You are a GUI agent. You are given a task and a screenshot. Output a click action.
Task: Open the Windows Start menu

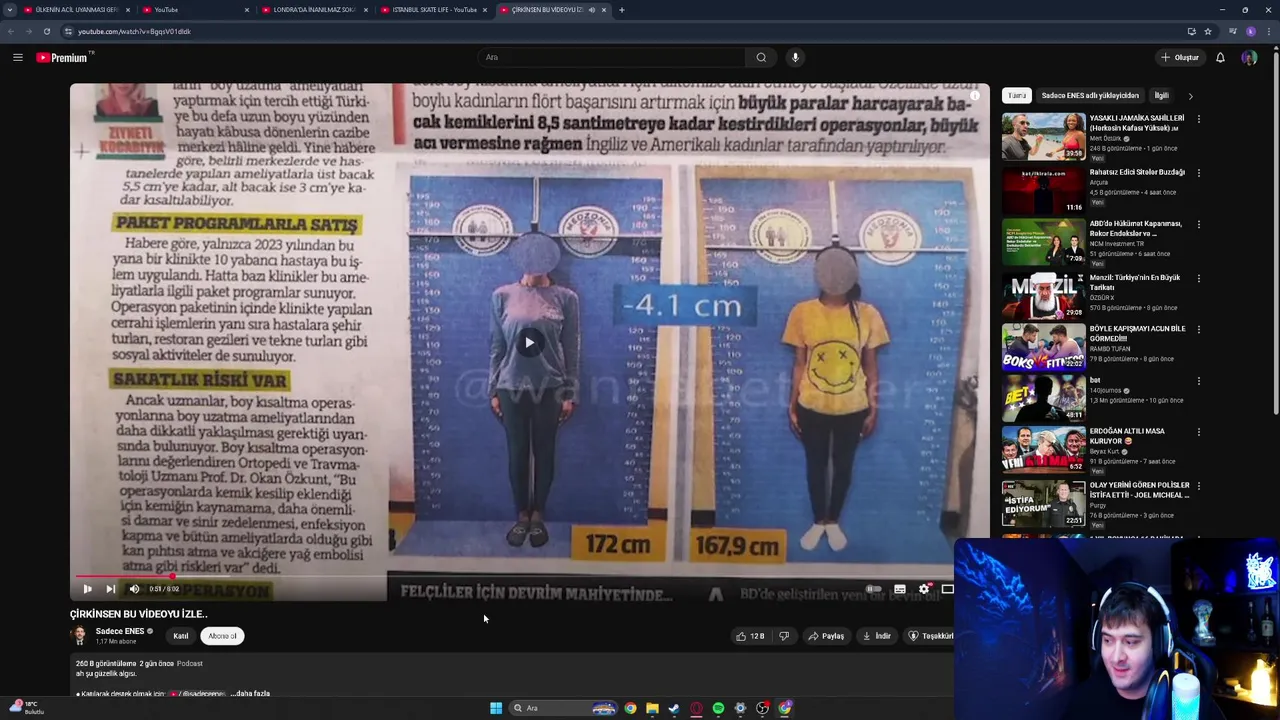(496, 708)
